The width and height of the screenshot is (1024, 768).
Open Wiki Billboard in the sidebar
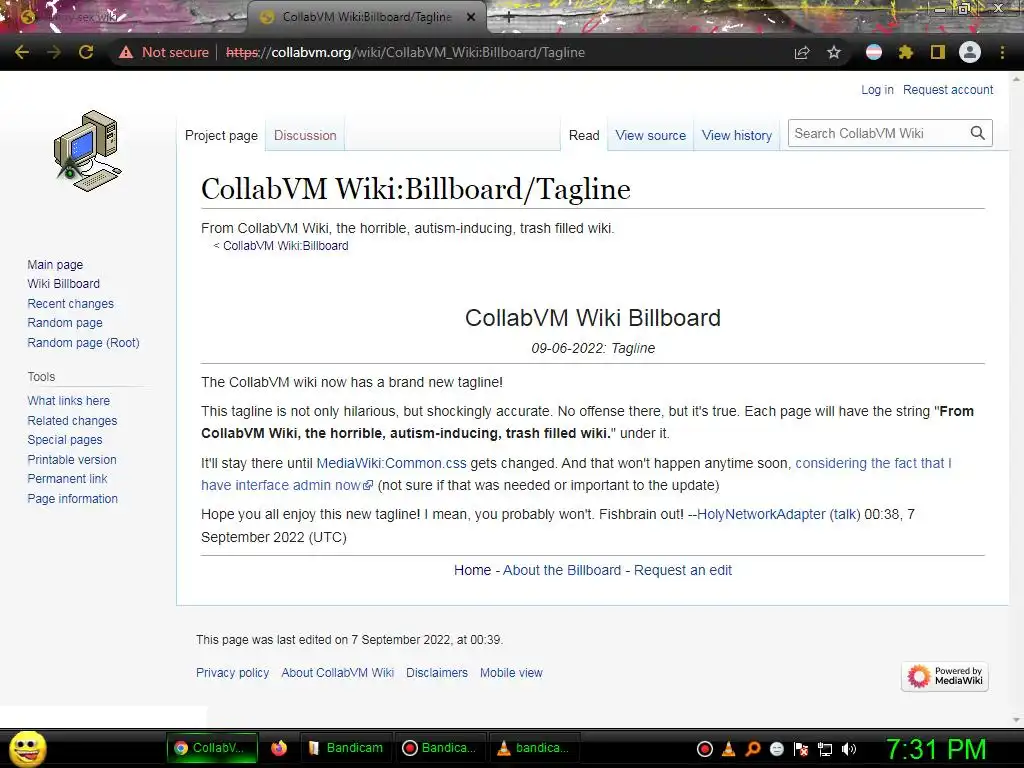[63, 283]
